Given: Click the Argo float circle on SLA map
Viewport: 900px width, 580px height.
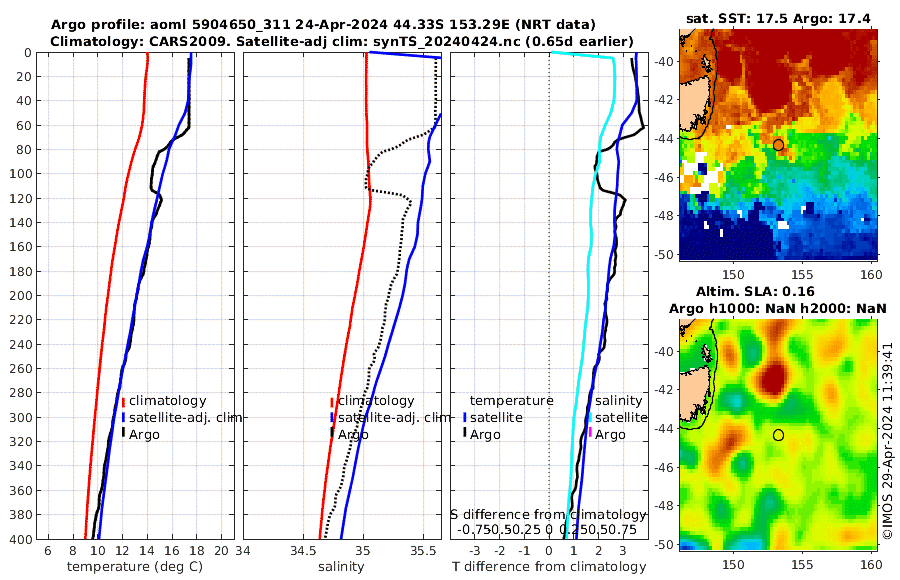Looking at the screenshot, I should click(x=778, y=435).
